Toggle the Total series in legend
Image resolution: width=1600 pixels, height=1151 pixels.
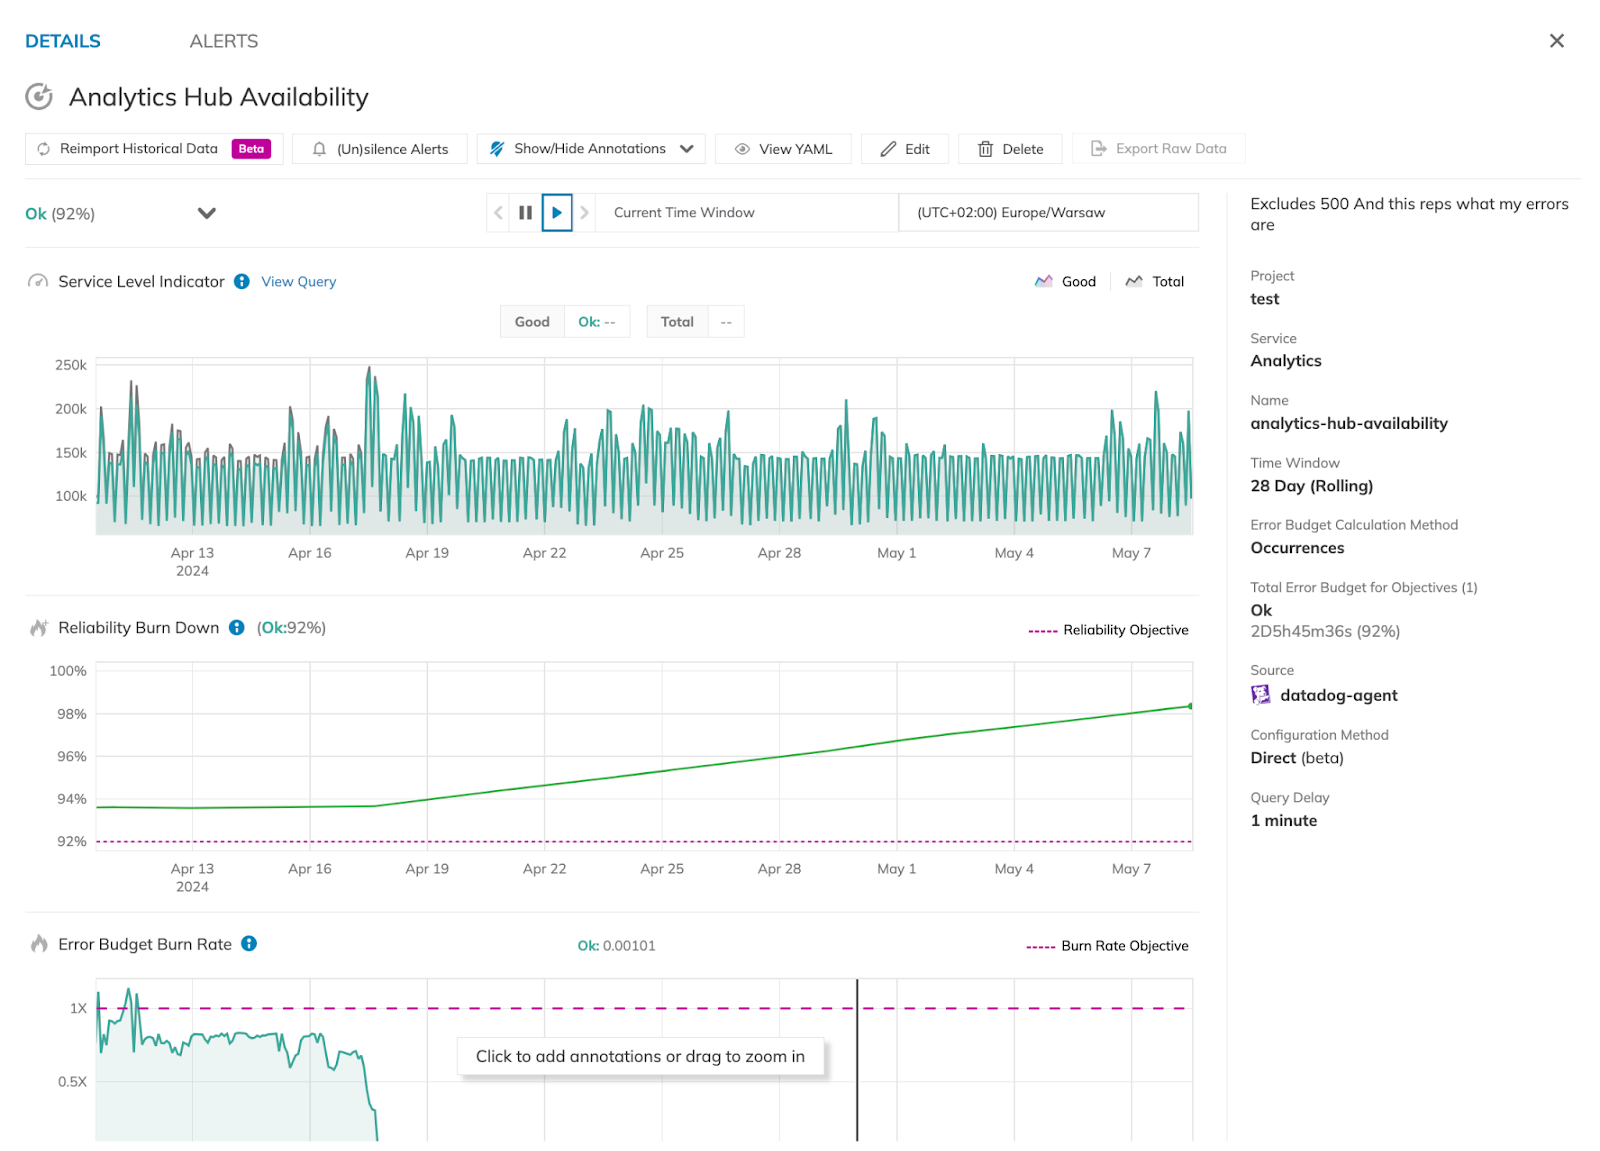tap(1155, 282)
